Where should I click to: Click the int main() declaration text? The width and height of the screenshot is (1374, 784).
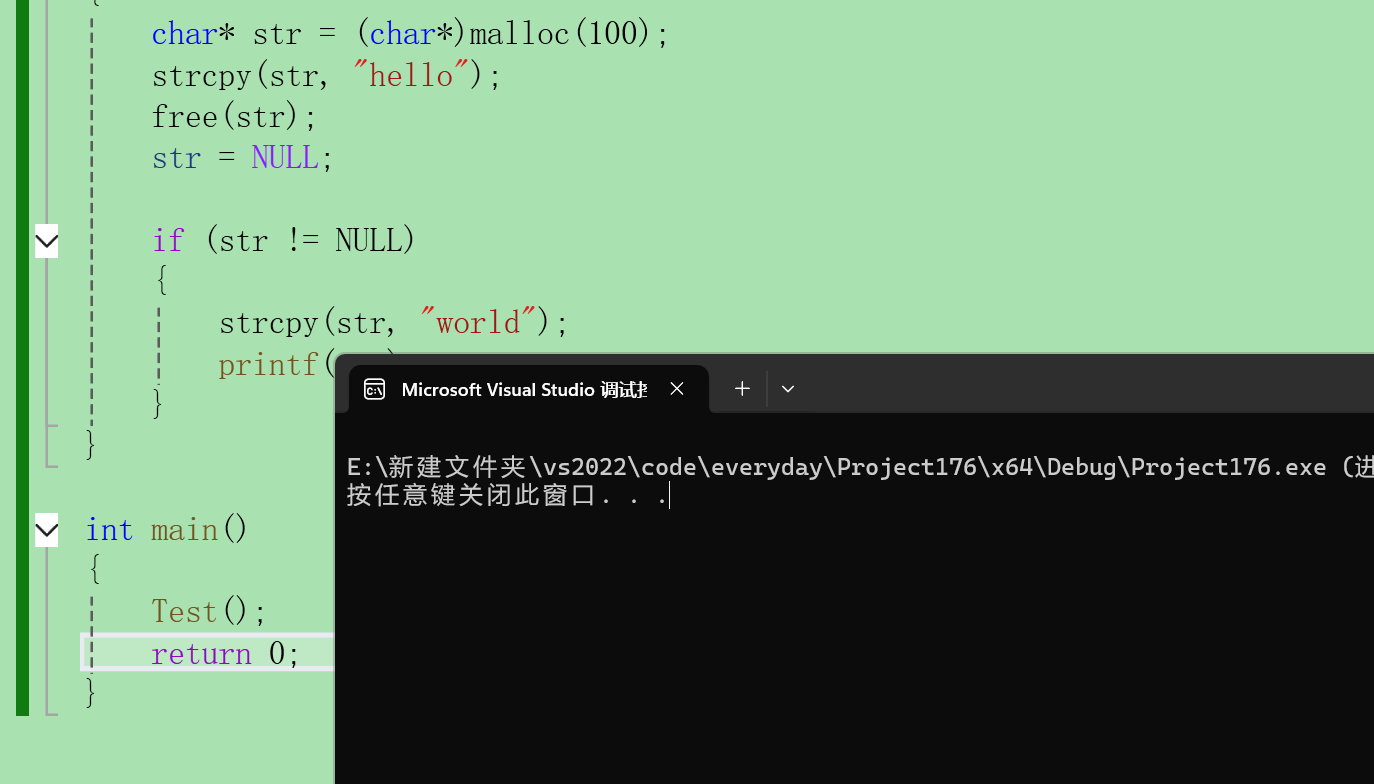tap(166, 529)
